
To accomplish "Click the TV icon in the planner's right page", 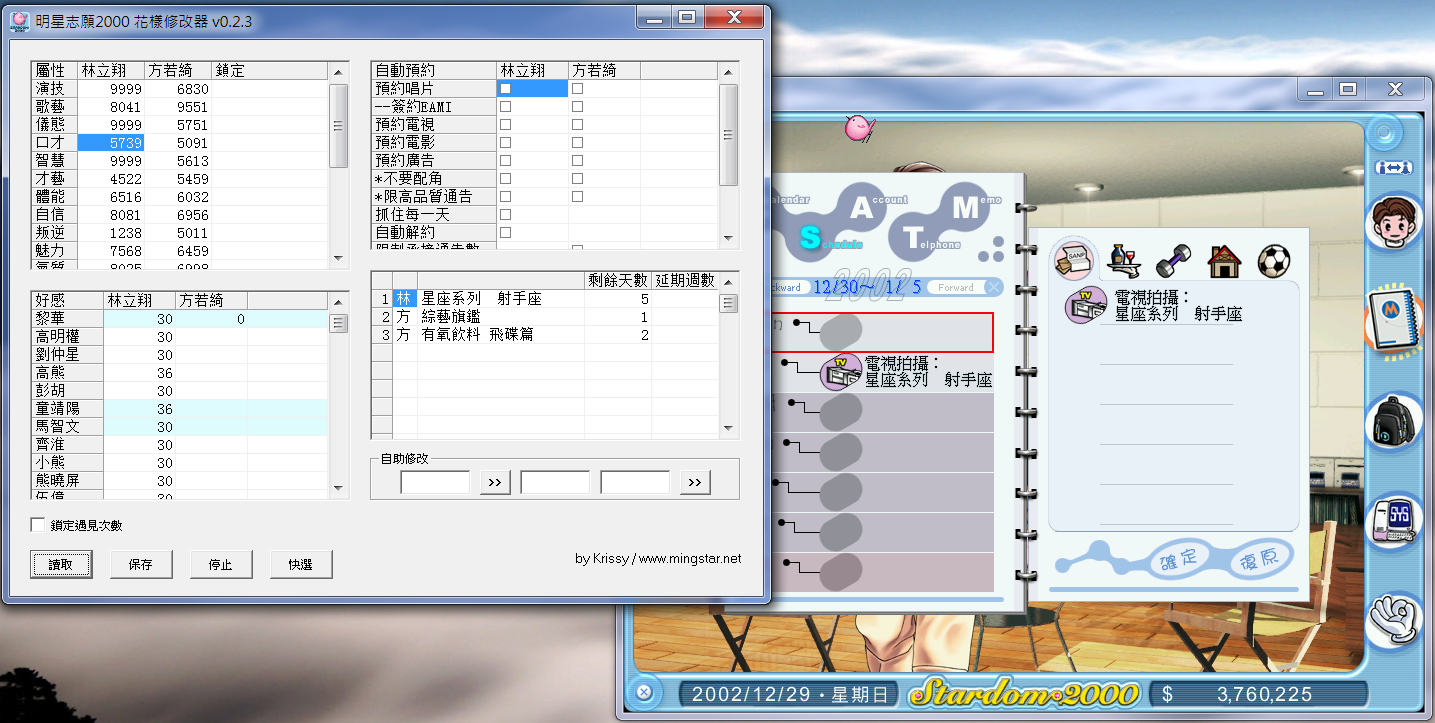I will [1086, 304].
